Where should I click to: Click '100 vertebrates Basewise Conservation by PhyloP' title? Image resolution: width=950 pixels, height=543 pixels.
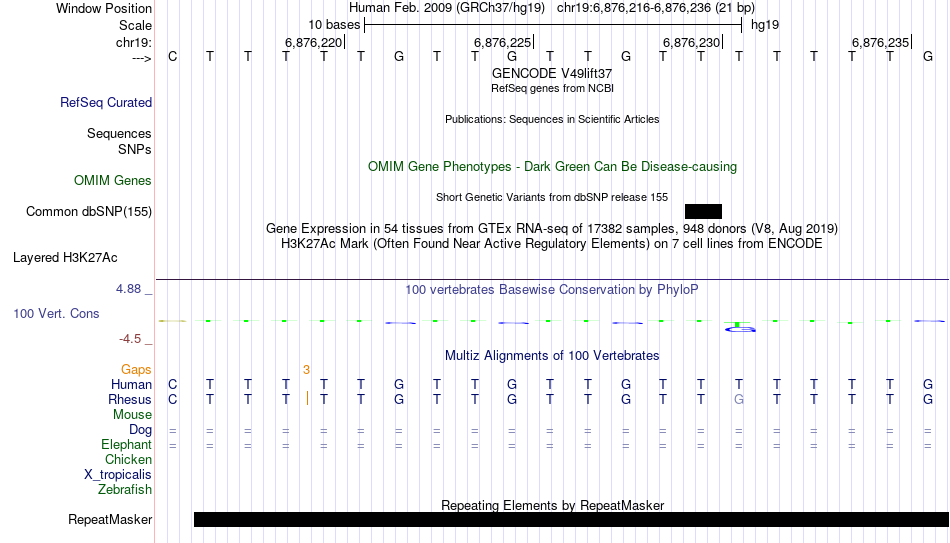coord(552,290)
